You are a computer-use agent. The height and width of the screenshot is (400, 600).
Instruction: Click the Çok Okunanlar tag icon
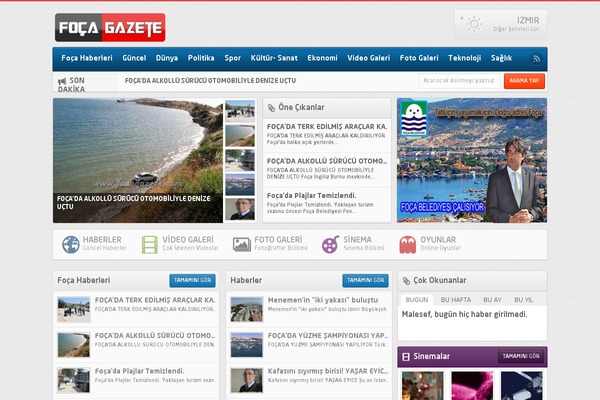pyautogui.click(x=406, y=281)
